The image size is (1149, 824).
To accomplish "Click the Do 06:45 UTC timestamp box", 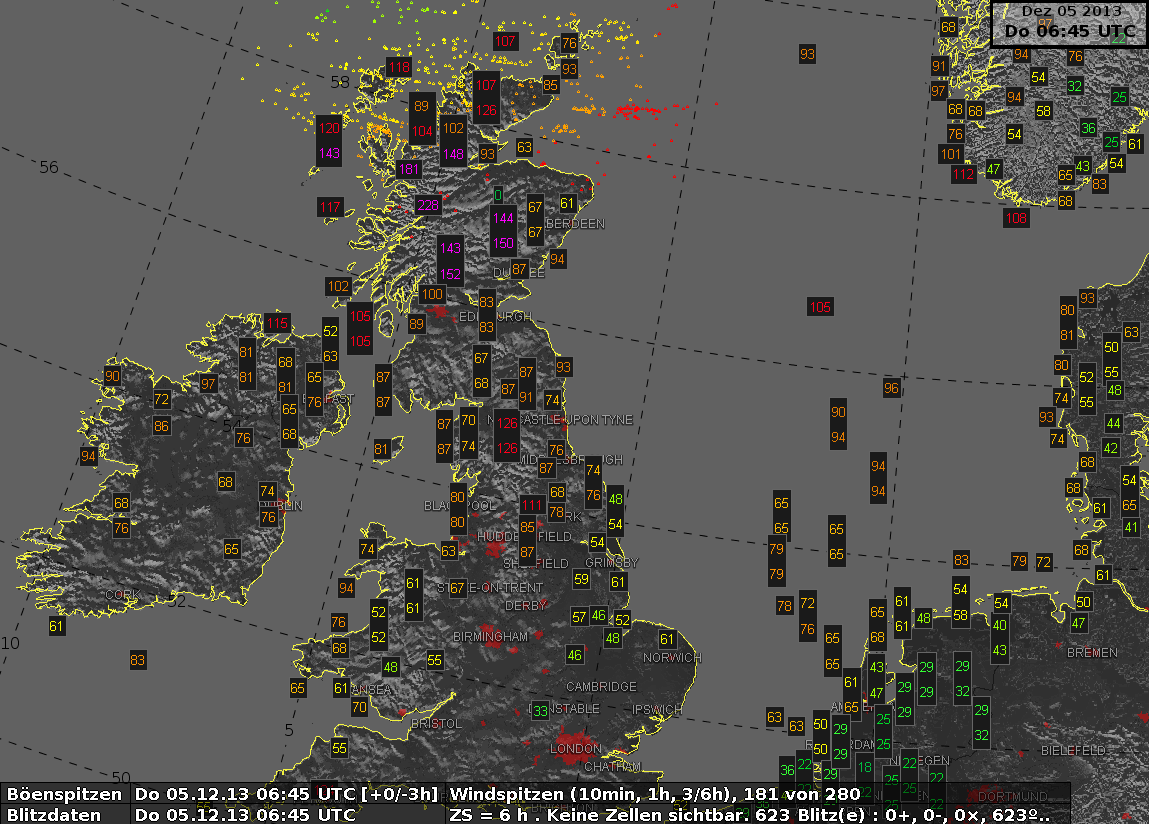I will click(x=1069, y=31).
